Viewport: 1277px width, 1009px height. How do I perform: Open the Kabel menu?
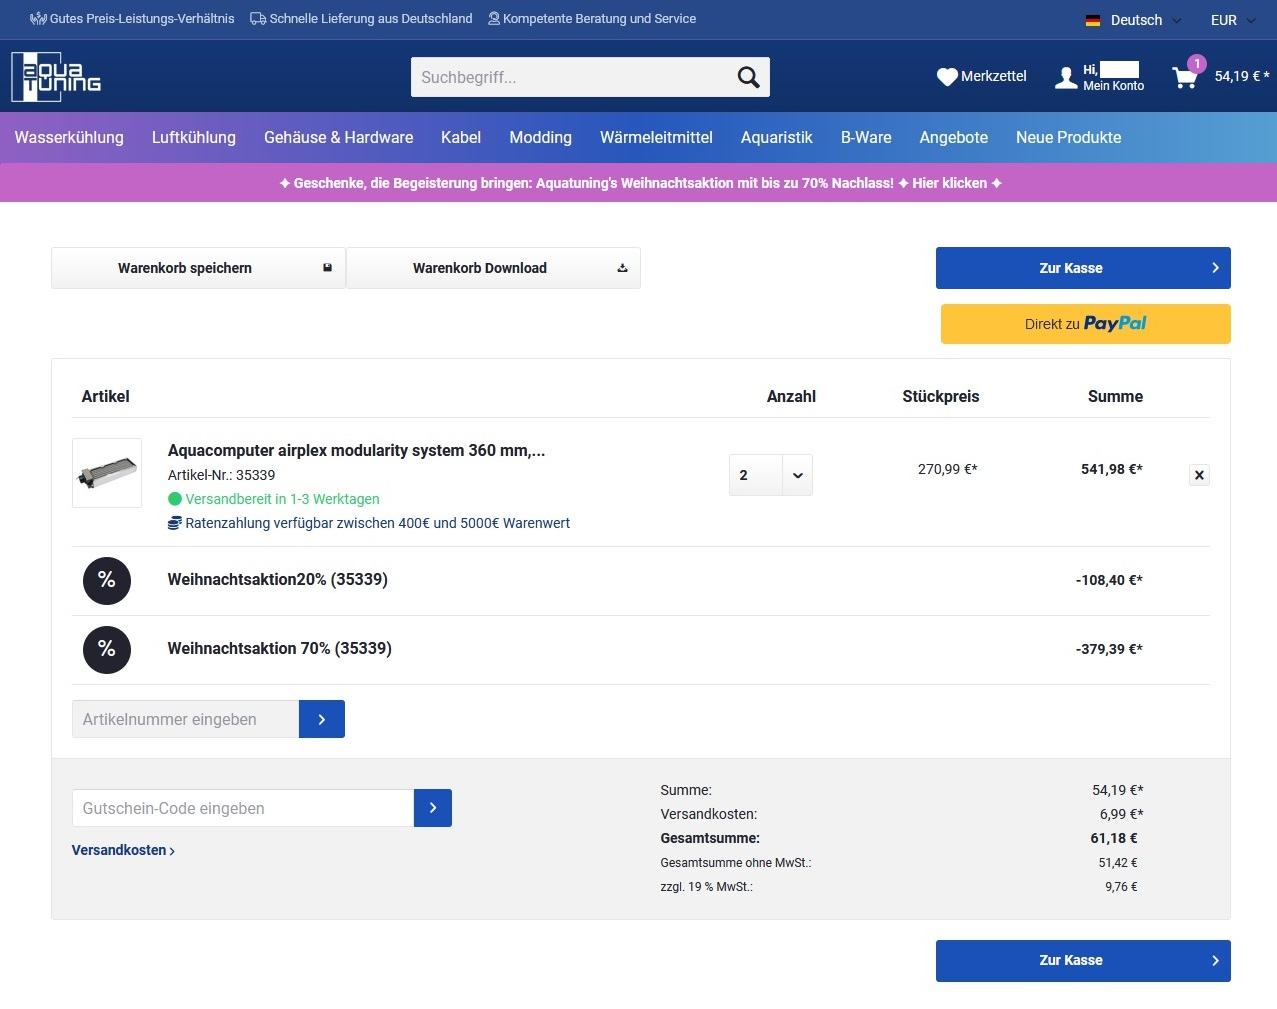click(461, 138)
